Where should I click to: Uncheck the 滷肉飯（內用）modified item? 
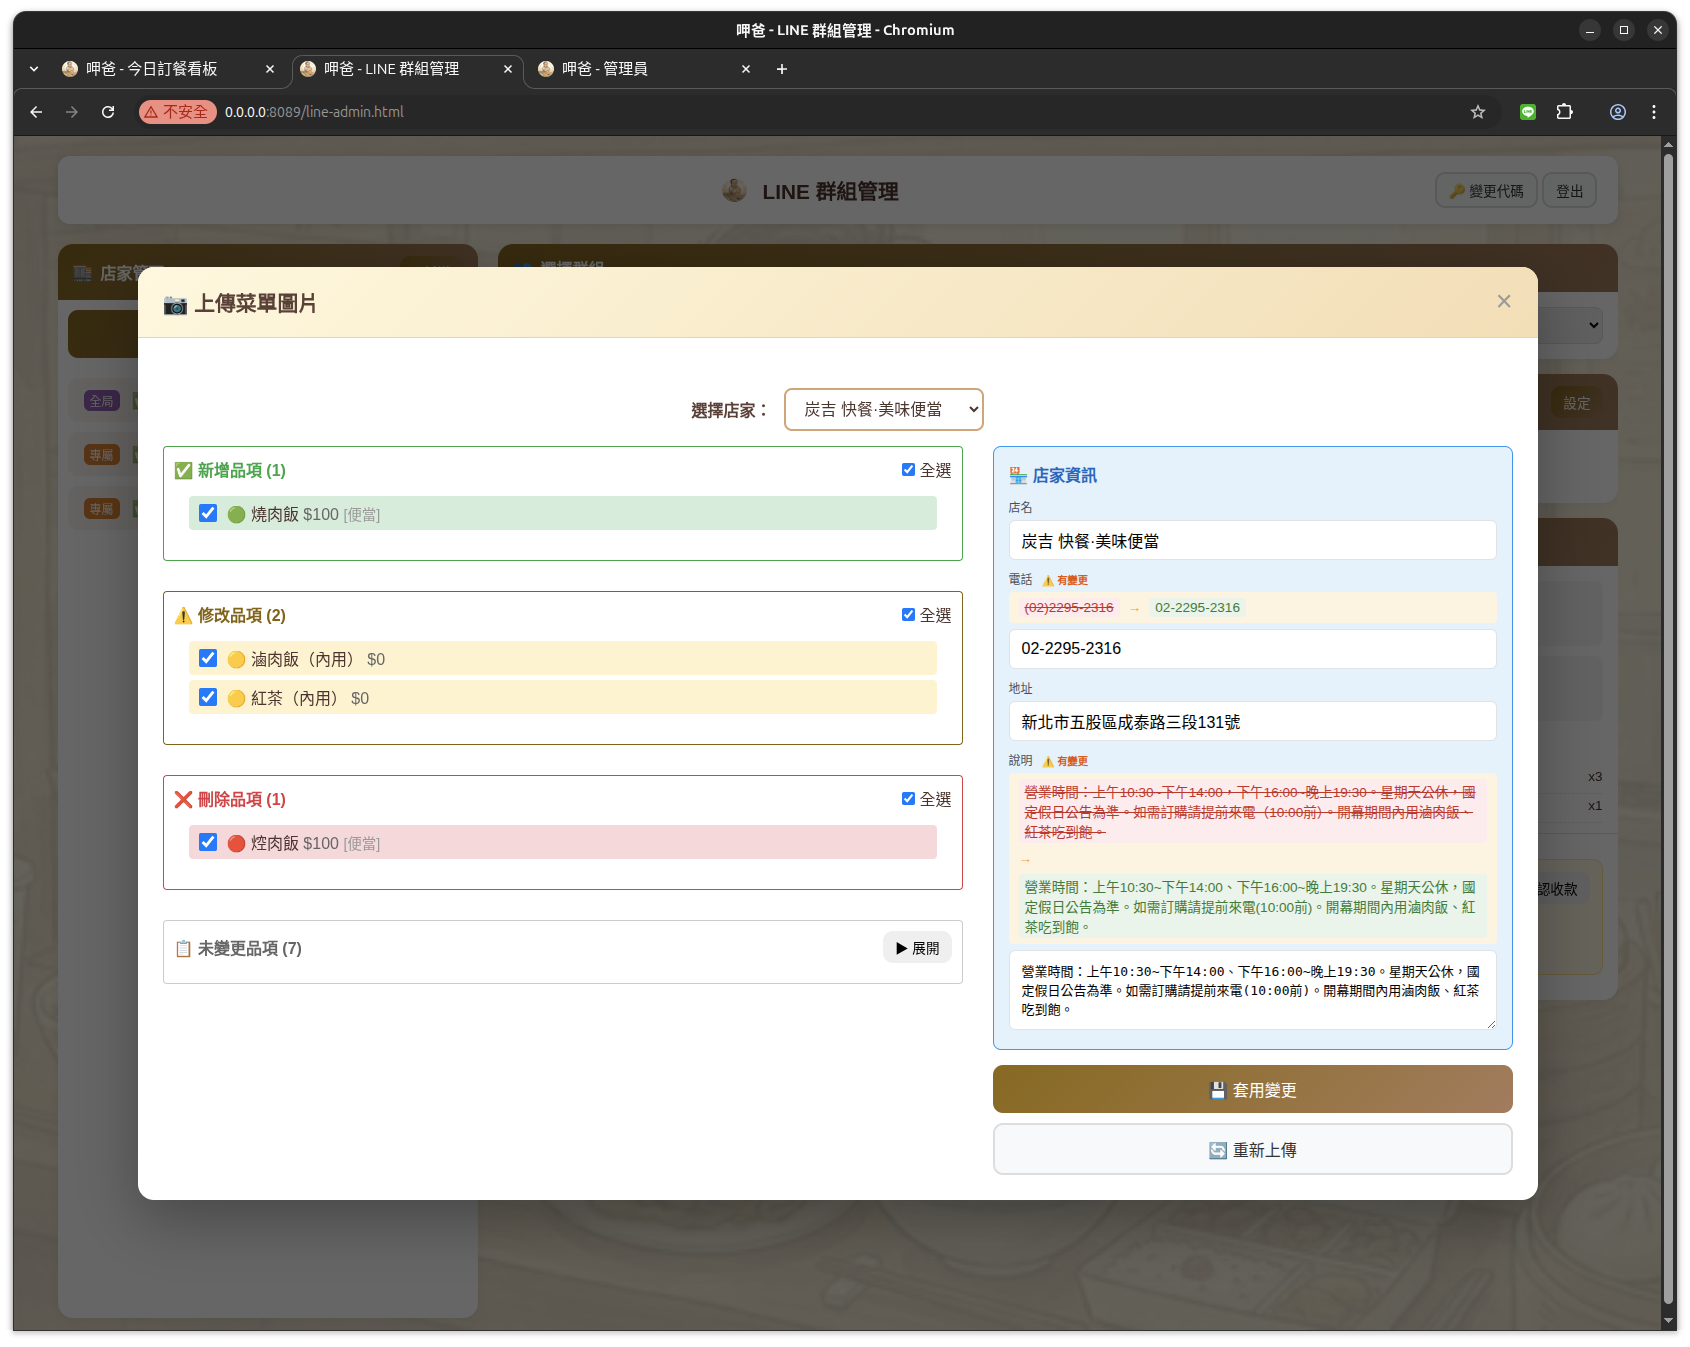[208, 658]
